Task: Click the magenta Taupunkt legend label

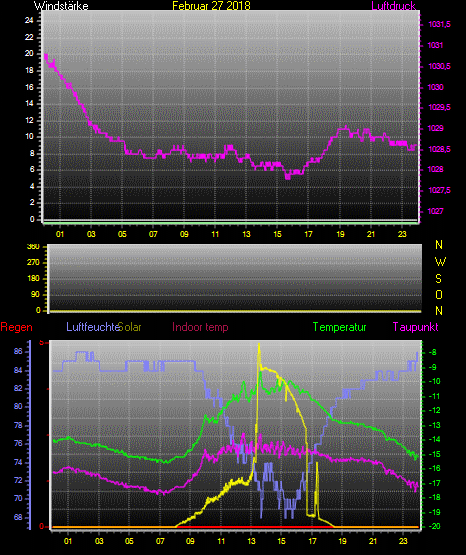Action: pyautogui.click(x=415, y=327)
